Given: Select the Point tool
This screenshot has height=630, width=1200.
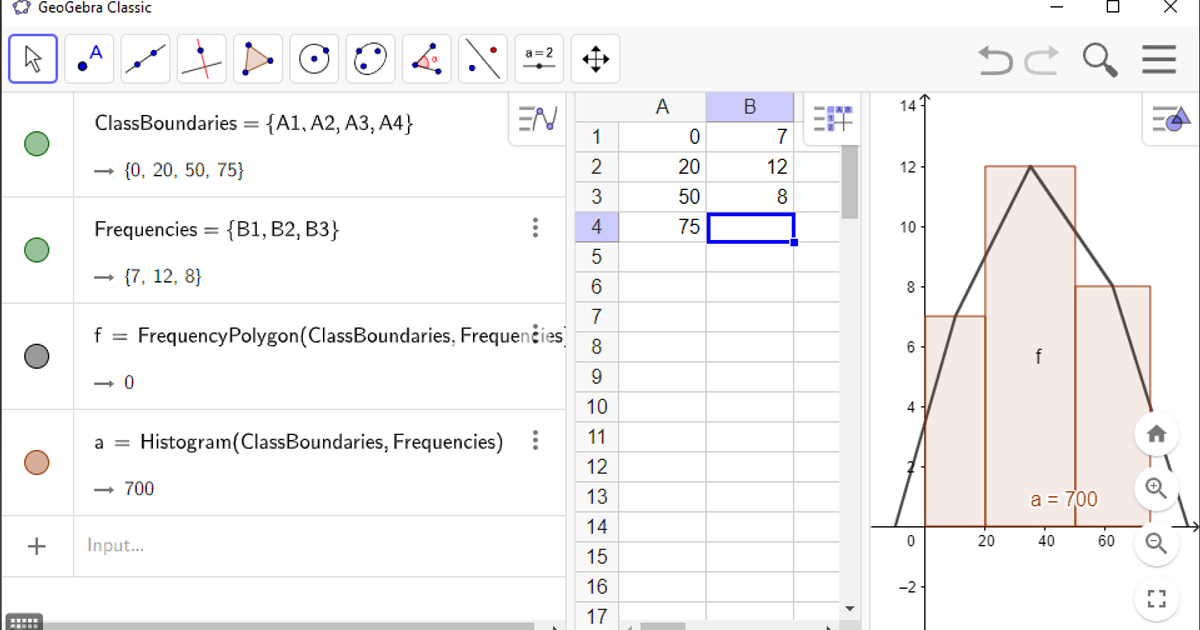Looking at the screenshot, I should coord(88,58).
